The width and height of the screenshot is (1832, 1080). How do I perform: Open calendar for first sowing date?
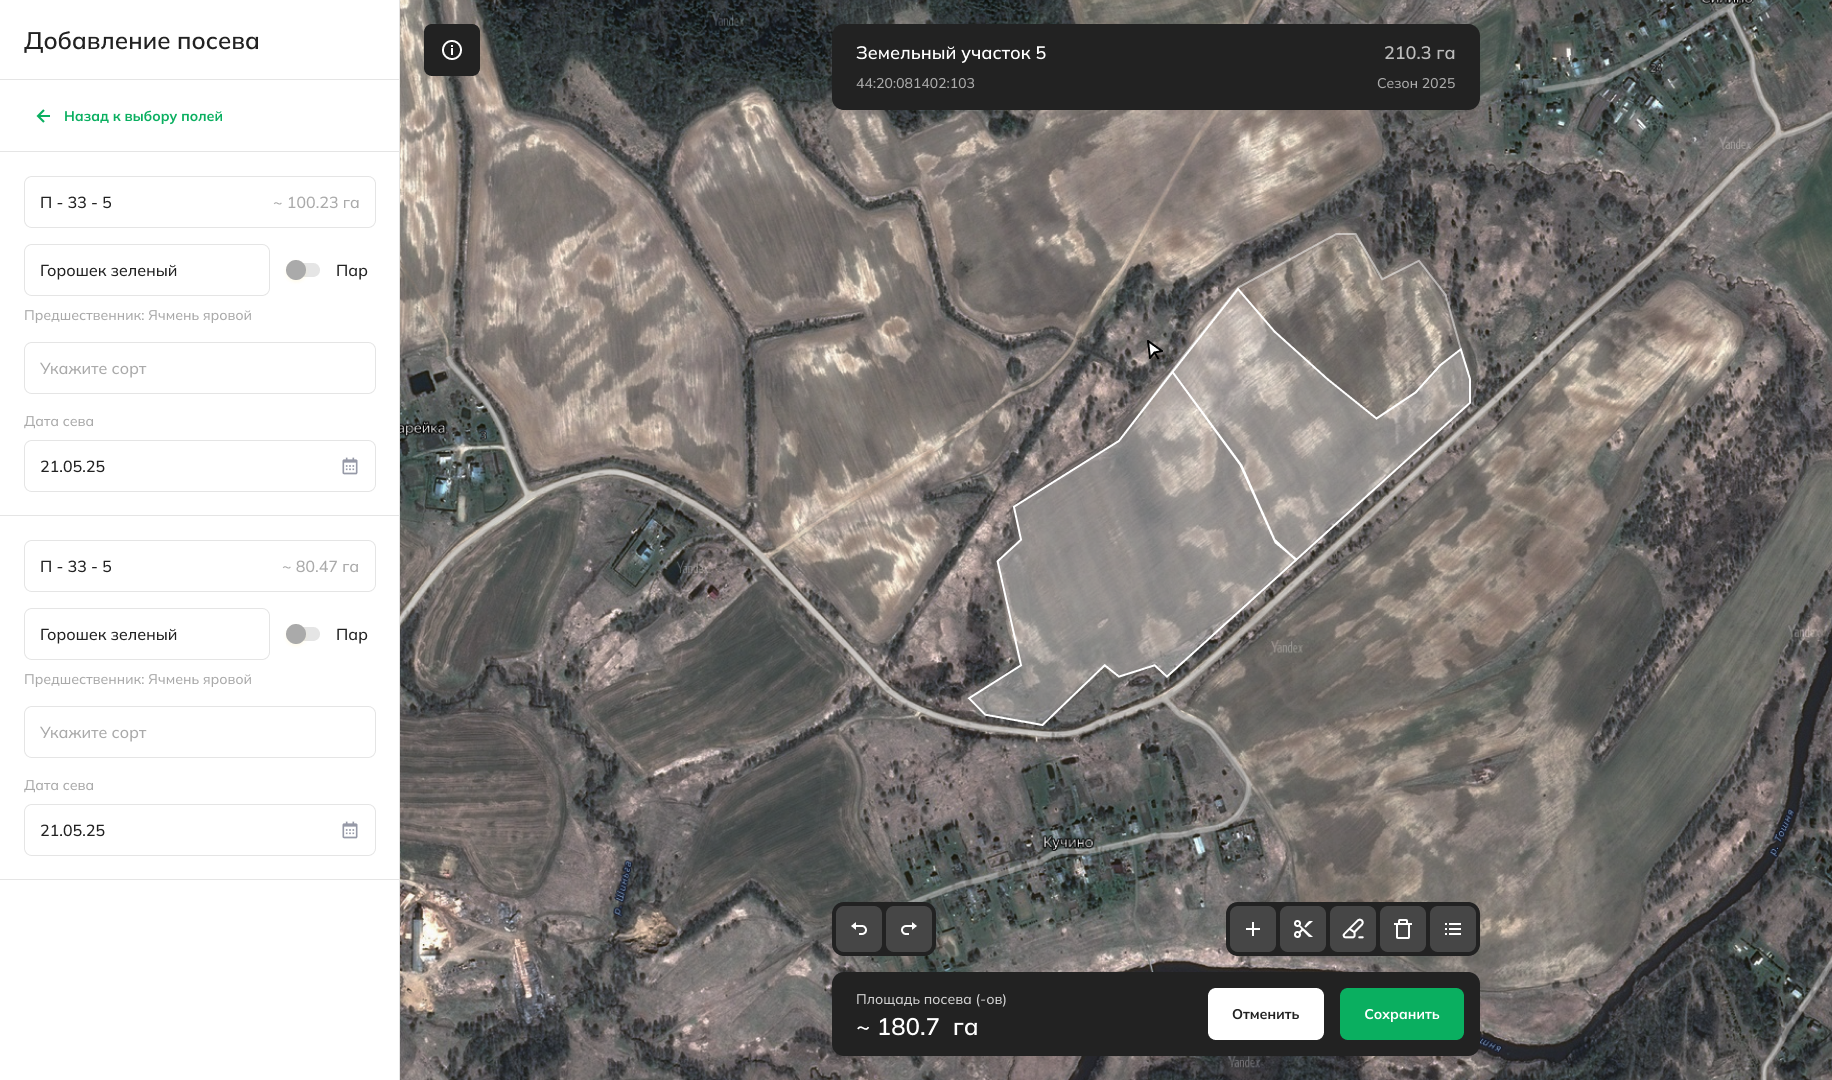pyautogui.click(x=350, y=466)
